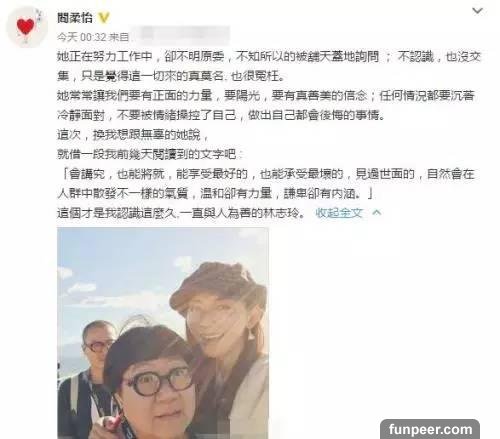This screenshot has width=500, height=439.
Task: Click the up chevron beside 收起全文
Action: click(x=377, y=212)
